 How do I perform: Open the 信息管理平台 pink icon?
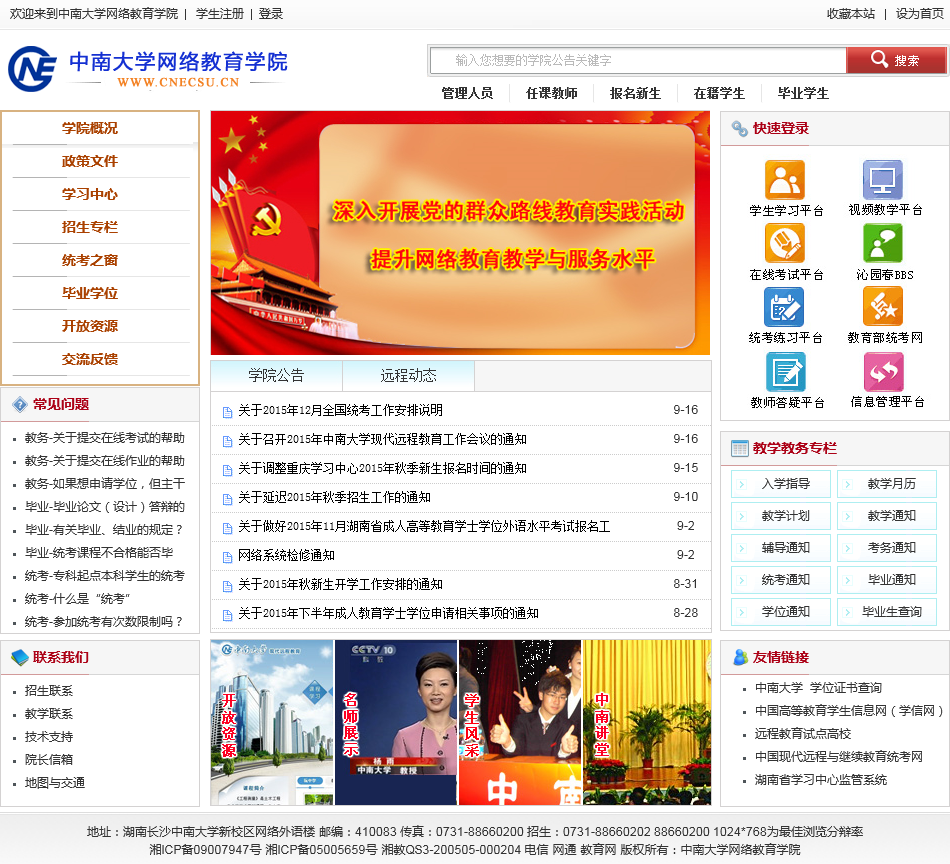(x=883, y=371)
